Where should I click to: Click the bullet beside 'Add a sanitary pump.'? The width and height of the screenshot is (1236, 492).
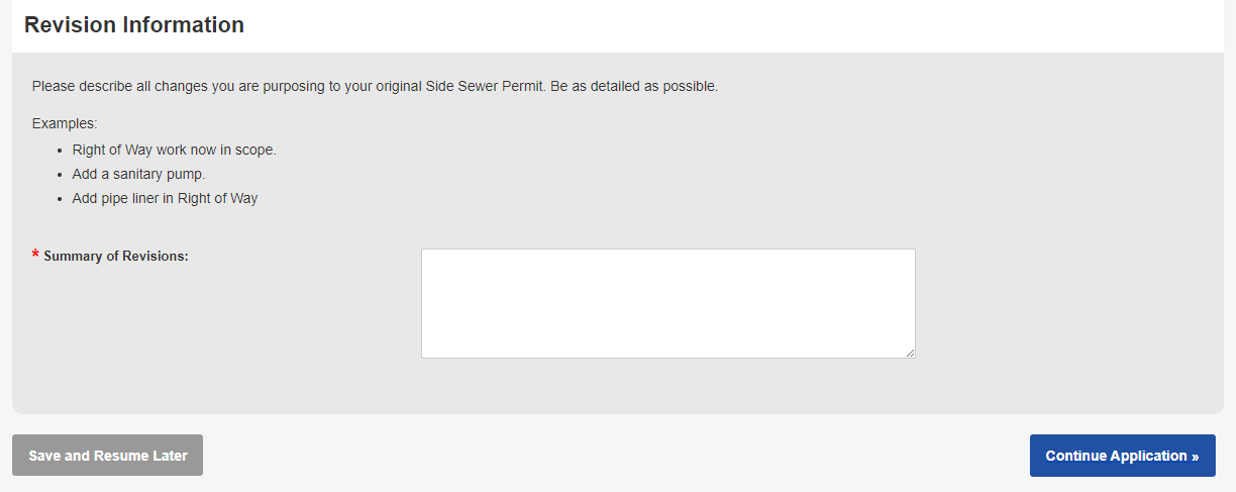(x=61, y=175)
